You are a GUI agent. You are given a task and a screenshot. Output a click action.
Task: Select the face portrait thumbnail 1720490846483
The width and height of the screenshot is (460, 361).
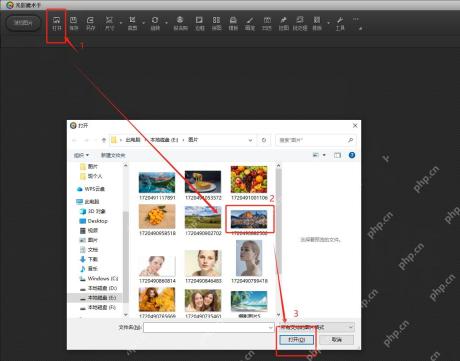pyautogui.click(x=203, y=263)
